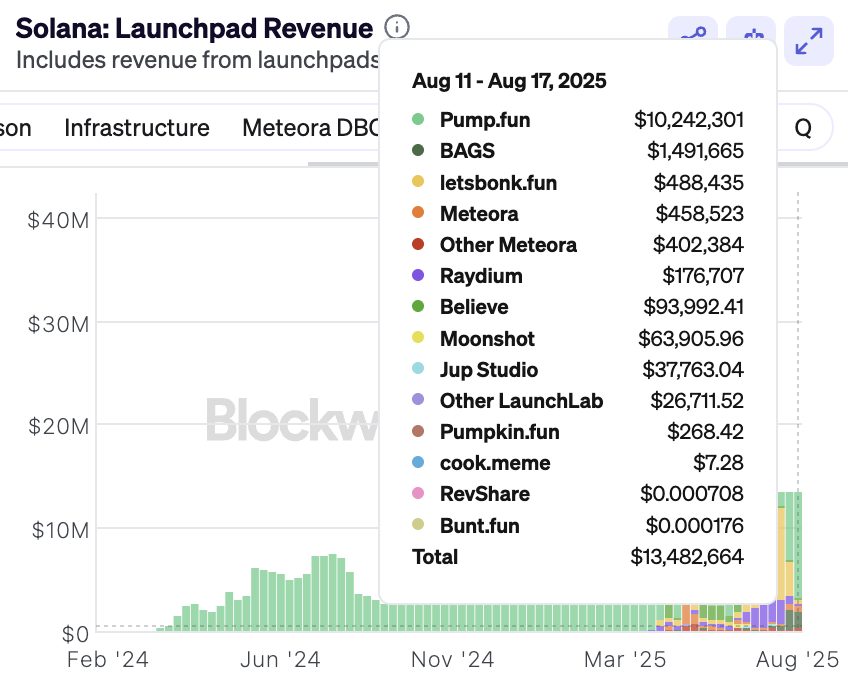The image size is (848, 682).
Task: Click the '$7.28' value
Action: pyautogui.click(x=719, y=463)
